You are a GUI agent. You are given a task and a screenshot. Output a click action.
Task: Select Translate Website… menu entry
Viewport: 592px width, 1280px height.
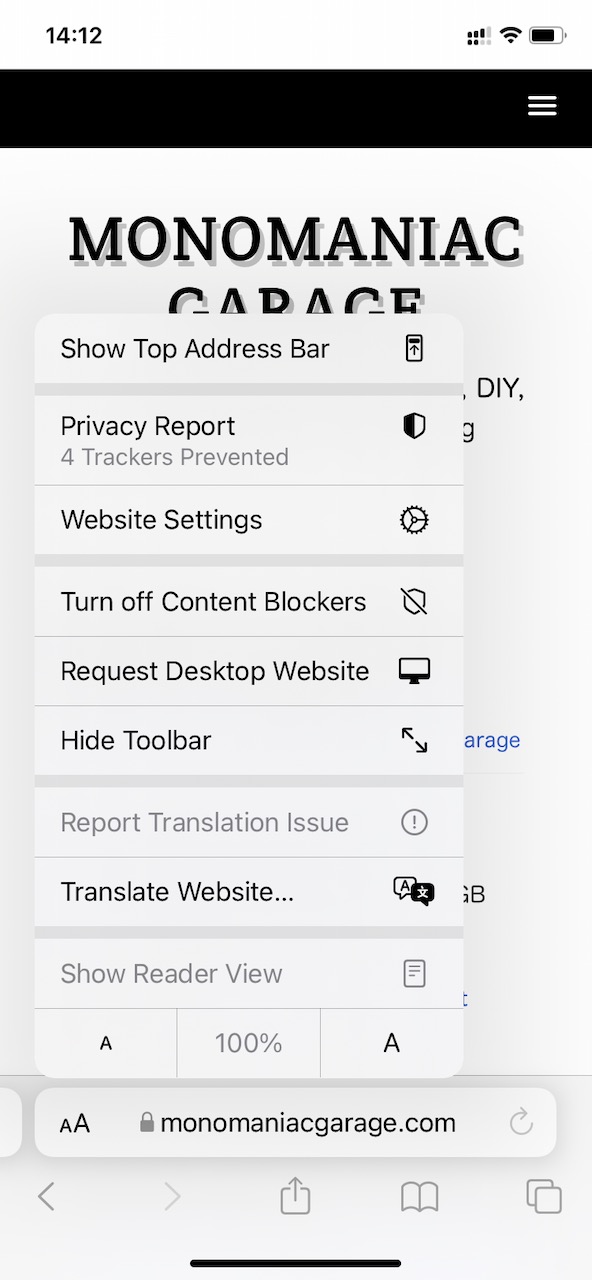point(249,892)
